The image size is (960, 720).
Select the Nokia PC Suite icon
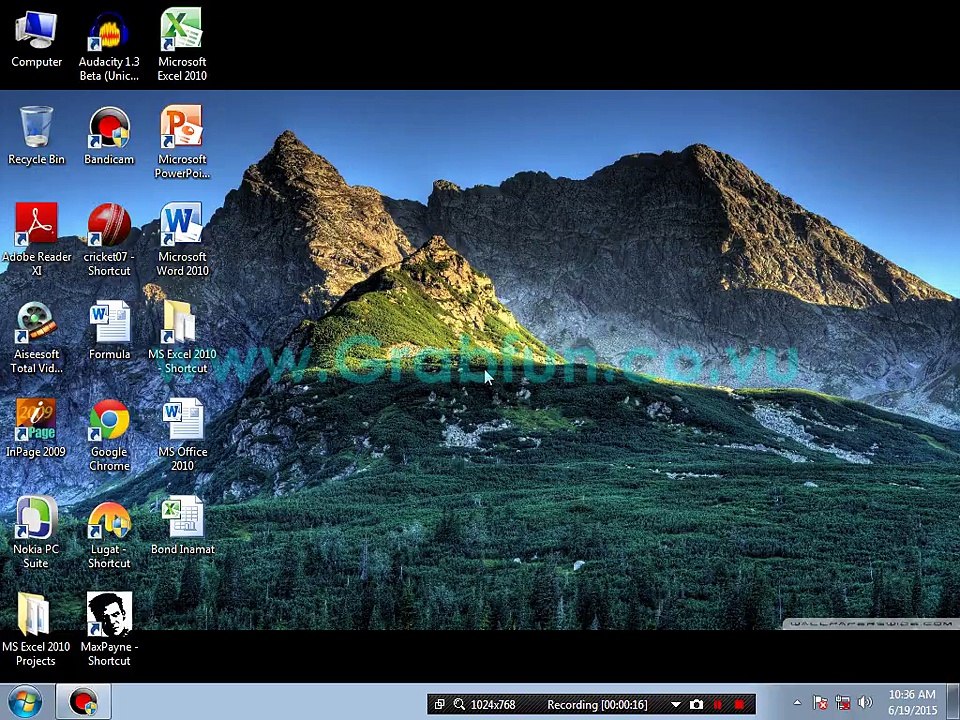point(36,532)
